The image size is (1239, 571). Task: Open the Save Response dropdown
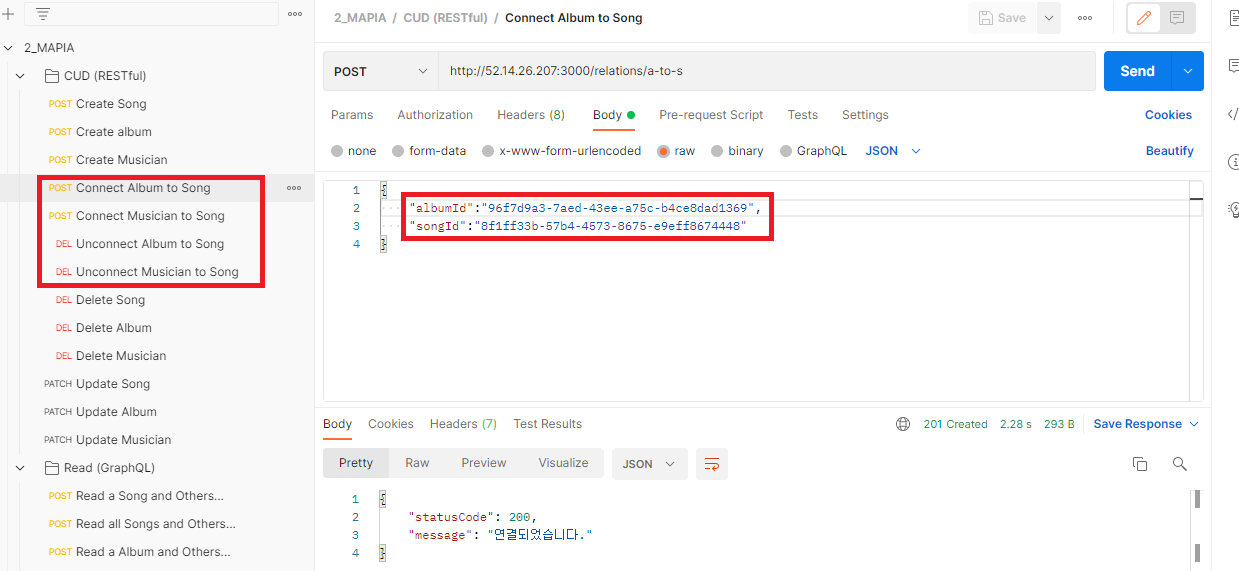[x=1146, y=424]
